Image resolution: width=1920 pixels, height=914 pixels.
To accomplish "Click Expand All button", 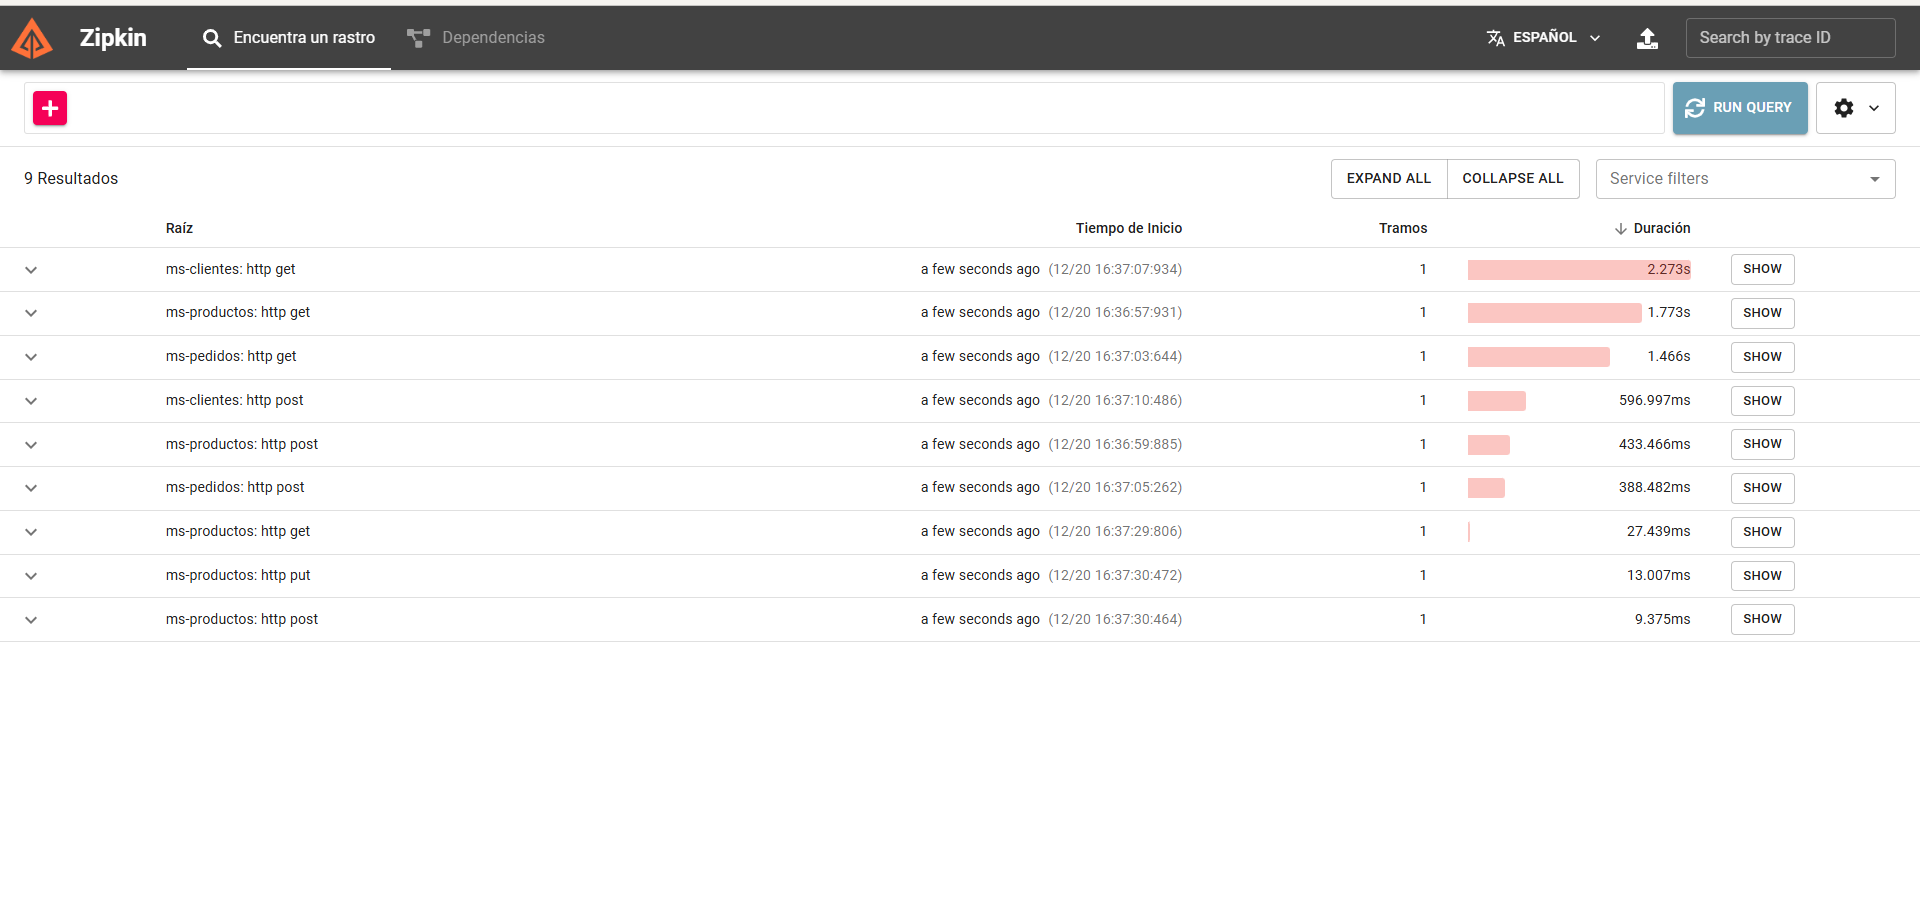I will [x=1388, y=179].
